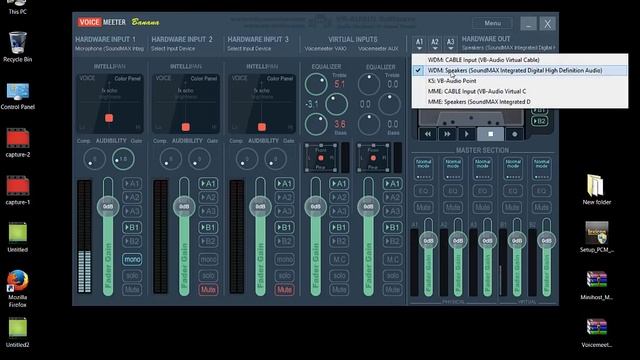Unmute Hardware Input 2 strip
The height and width of the screenshot is (360, 640).
[208, 290]
